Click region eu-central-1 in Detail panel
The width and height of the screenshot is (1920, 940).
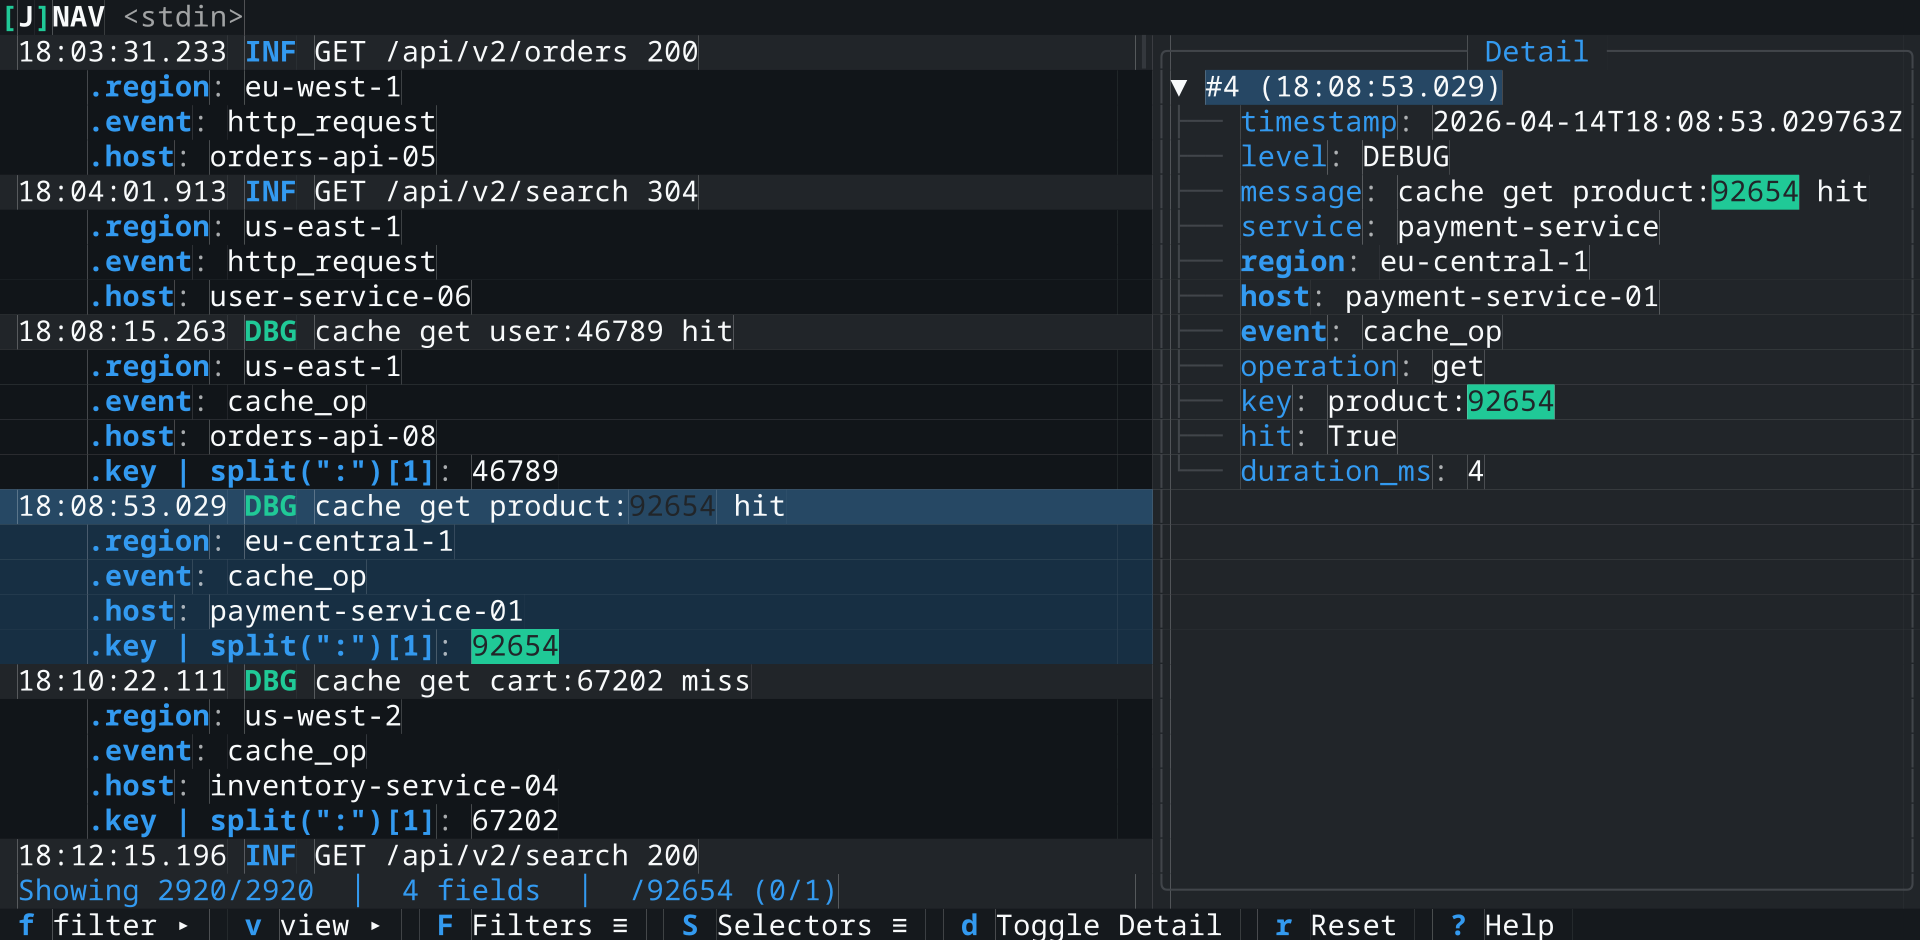click(1415, 262)
